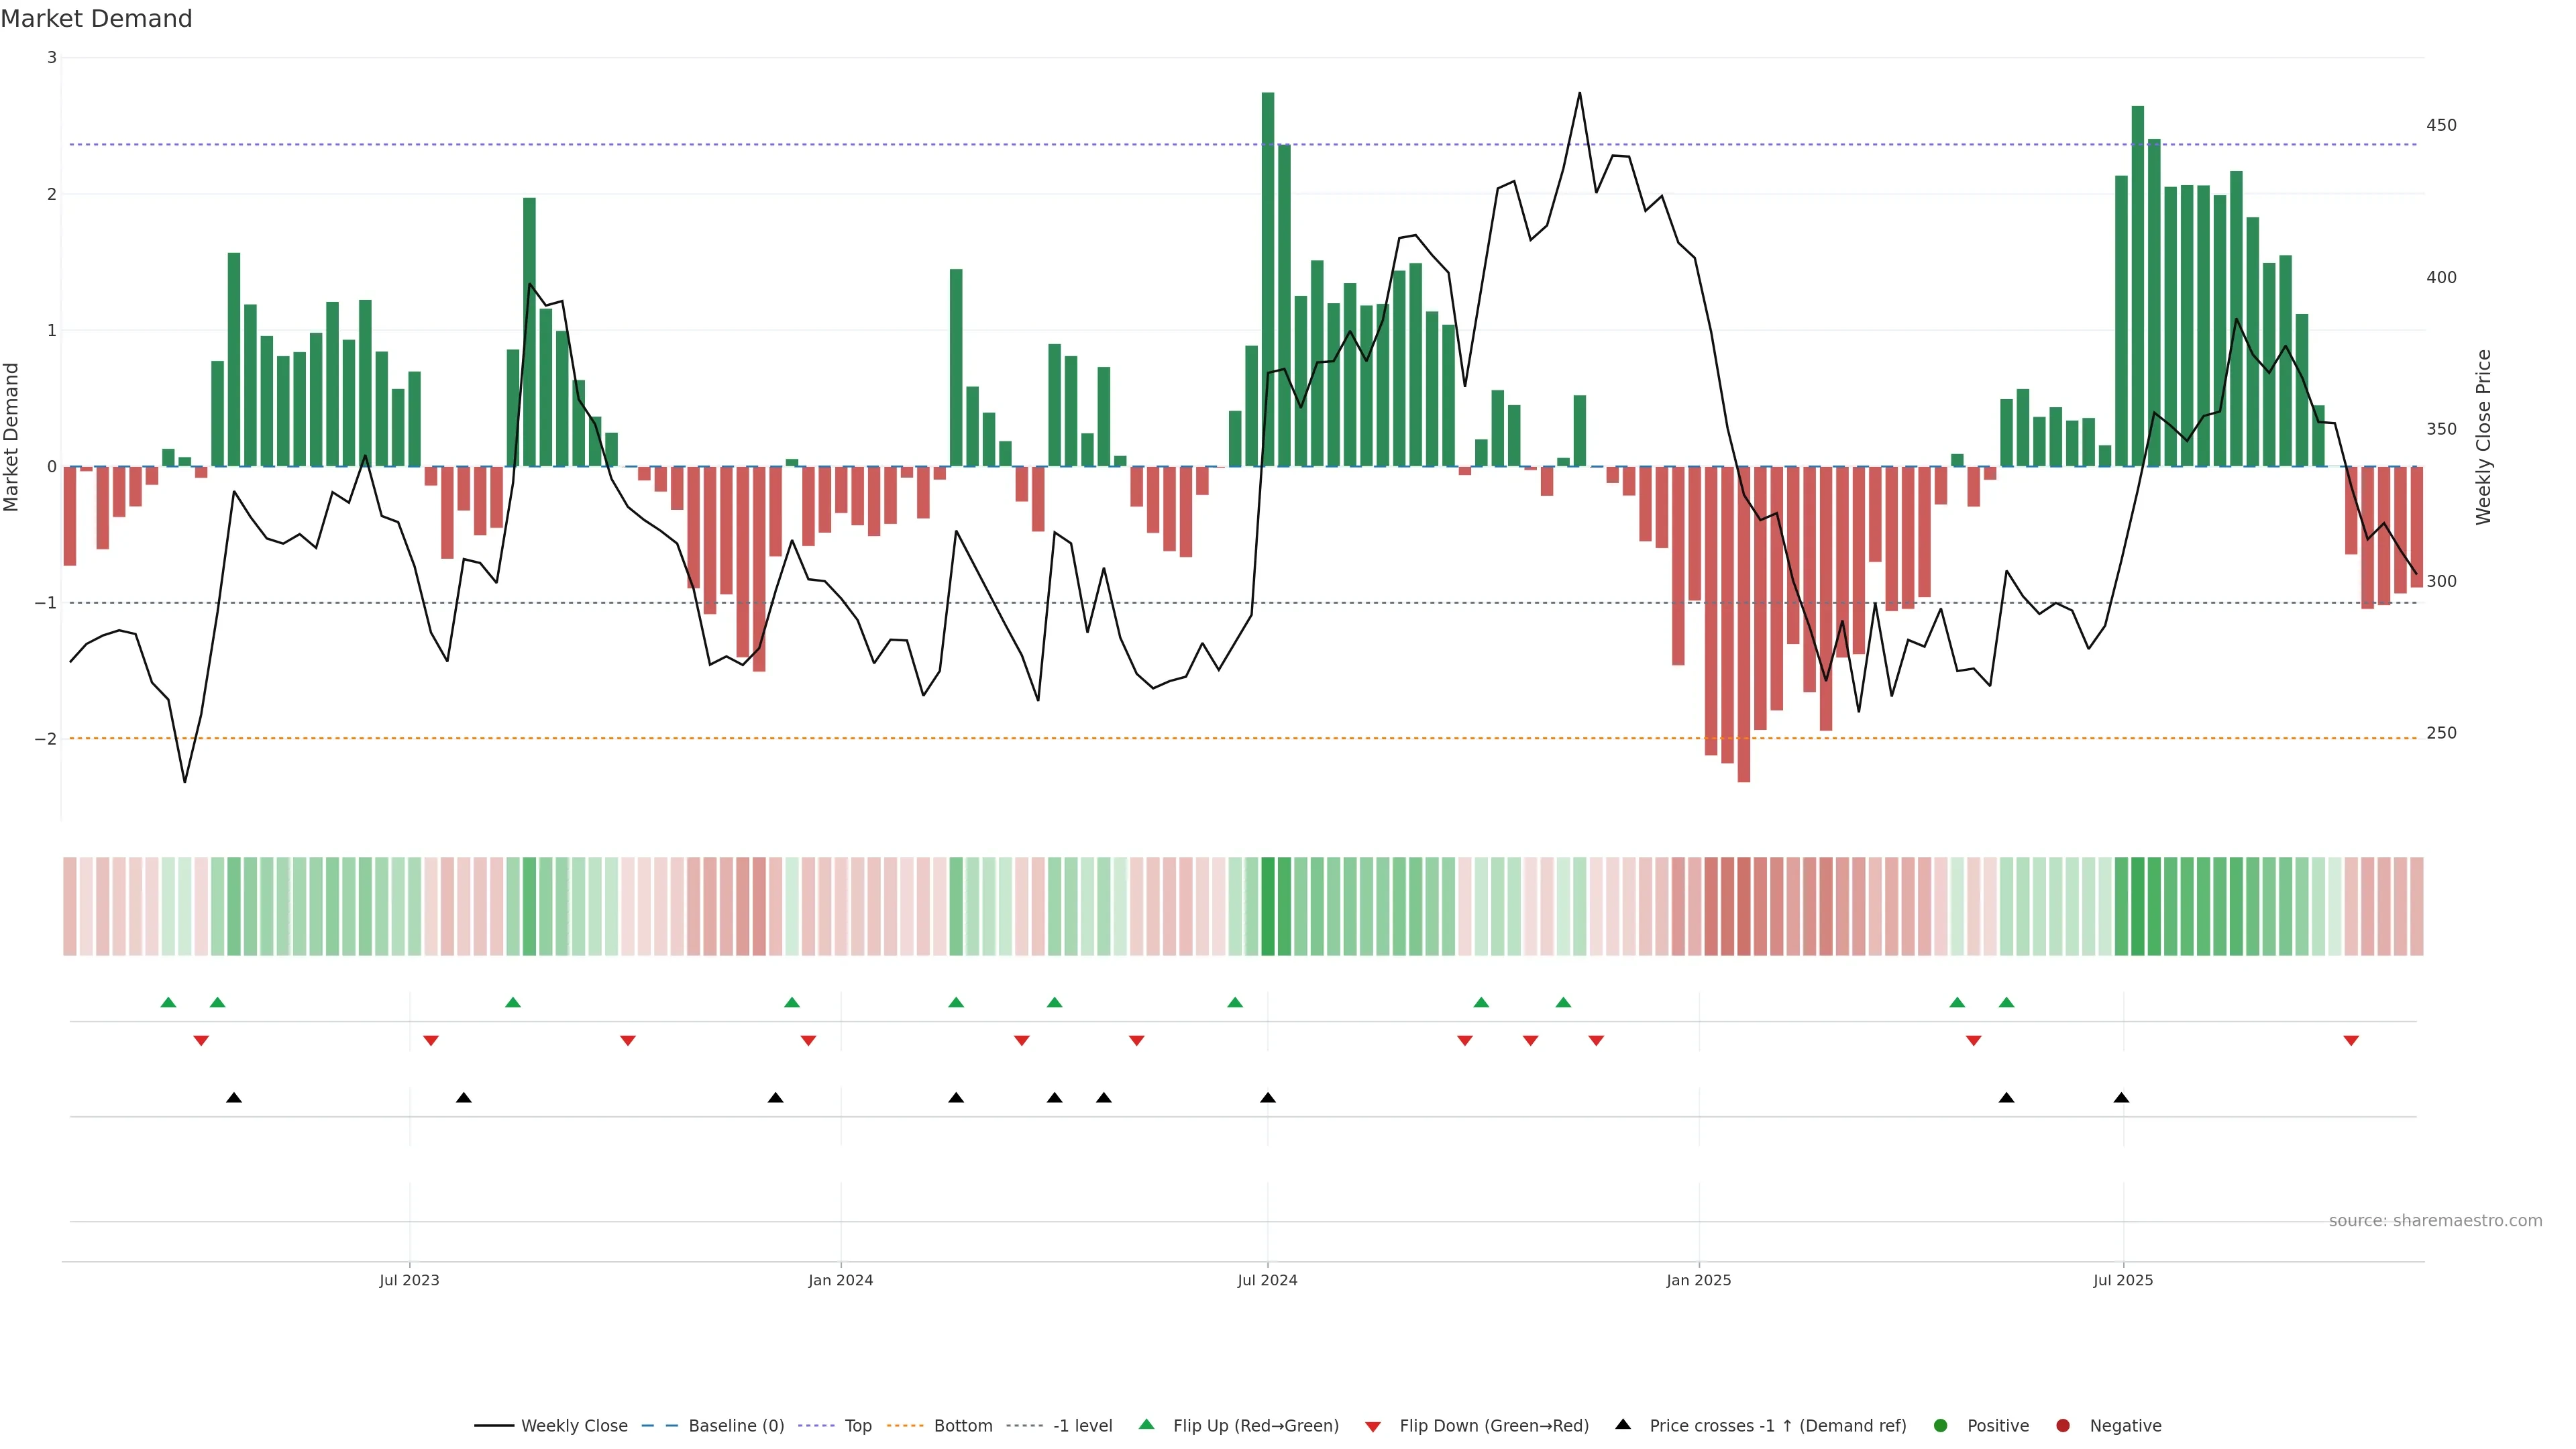2576x1449 pixels.
Task: Click black triangle Price crosses legend icon
Action: 1623,1425
